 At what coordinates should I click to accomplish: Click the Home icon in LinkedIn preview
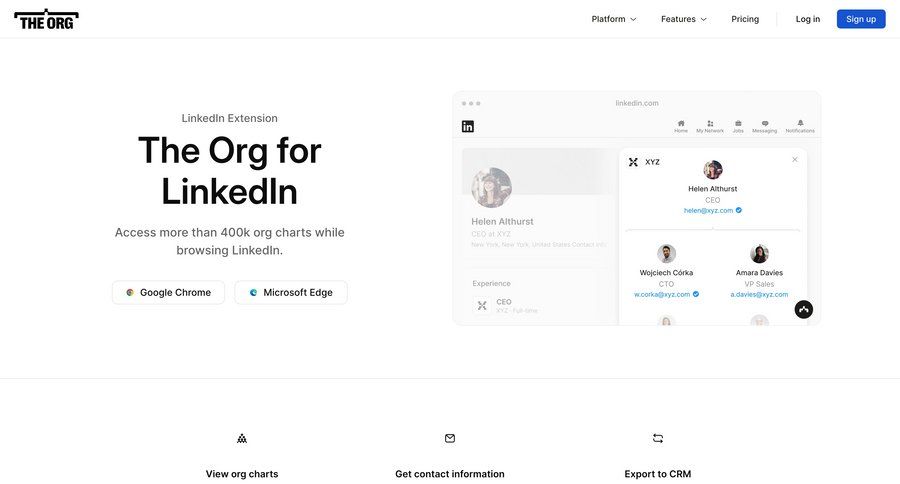(x=681, y=124)
